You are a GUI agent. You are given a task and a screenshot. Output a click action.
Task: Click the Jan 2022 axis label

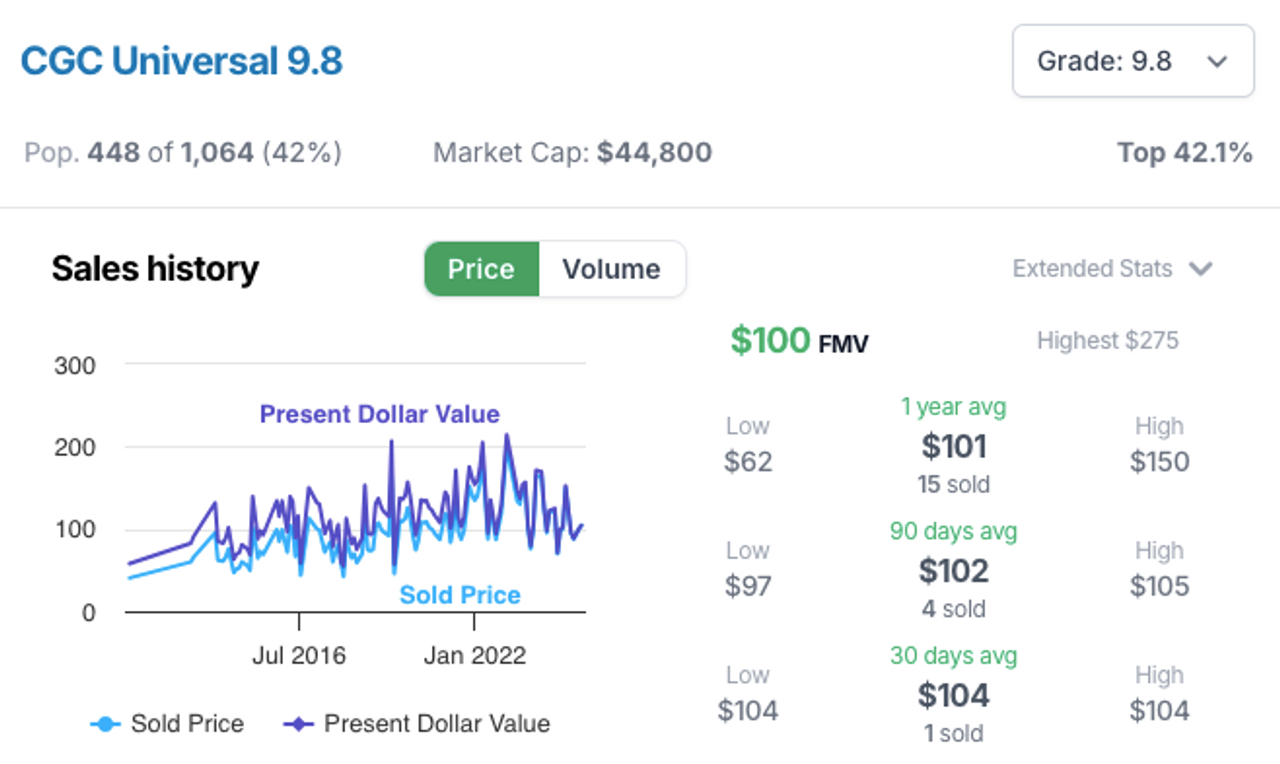[x=474, y=656]
